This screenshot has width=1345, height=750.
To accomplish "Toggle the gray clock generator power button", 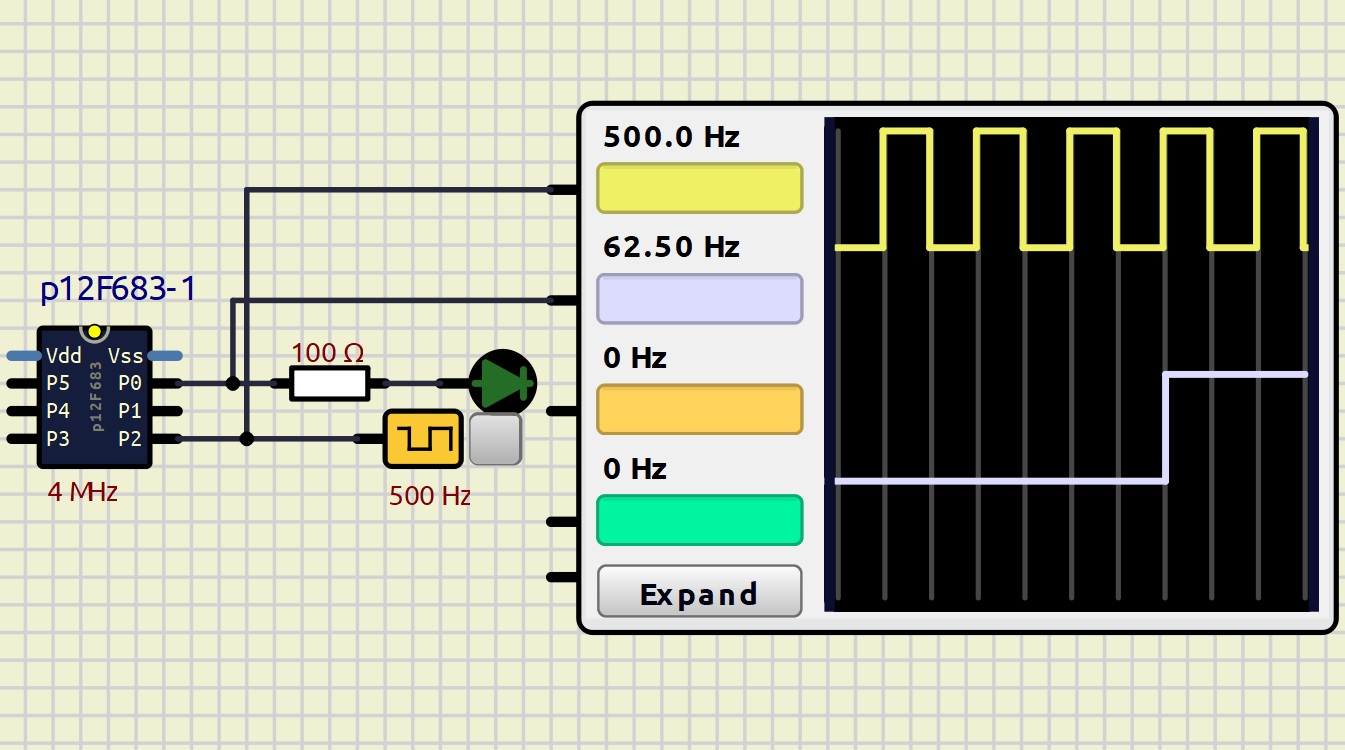I will click(x=496, y=439).
